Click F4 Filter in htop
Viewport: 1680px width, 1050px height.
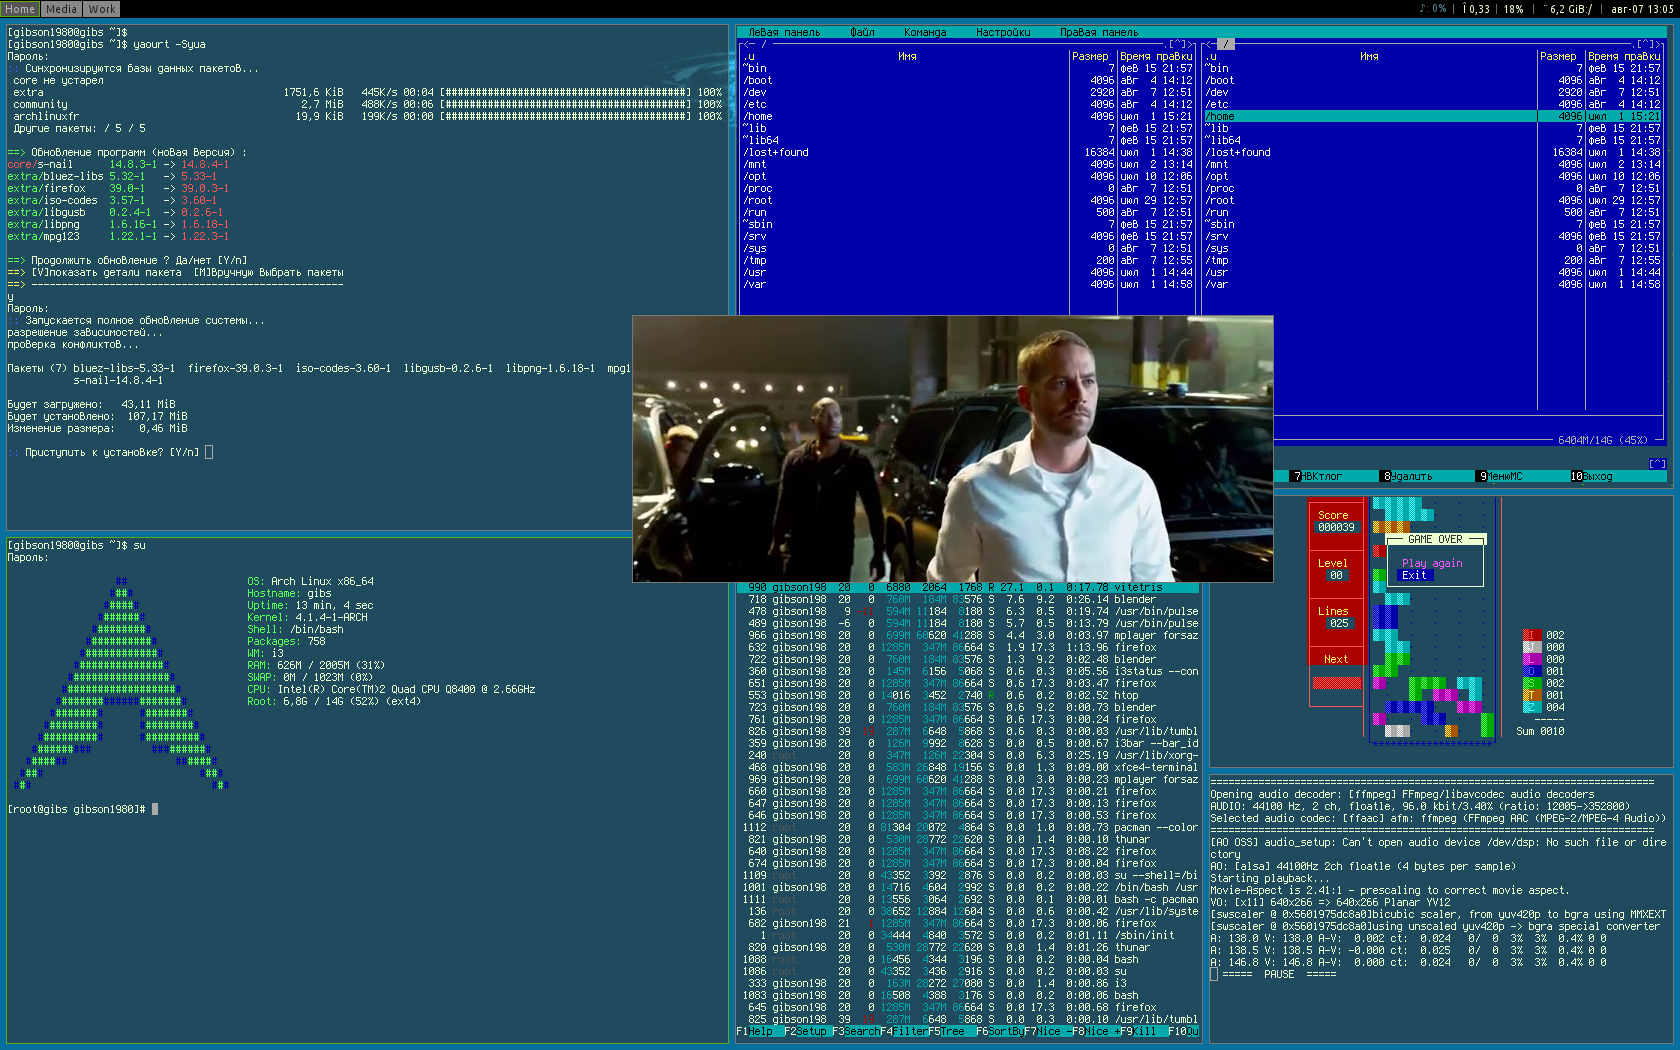coord(904,1031)
